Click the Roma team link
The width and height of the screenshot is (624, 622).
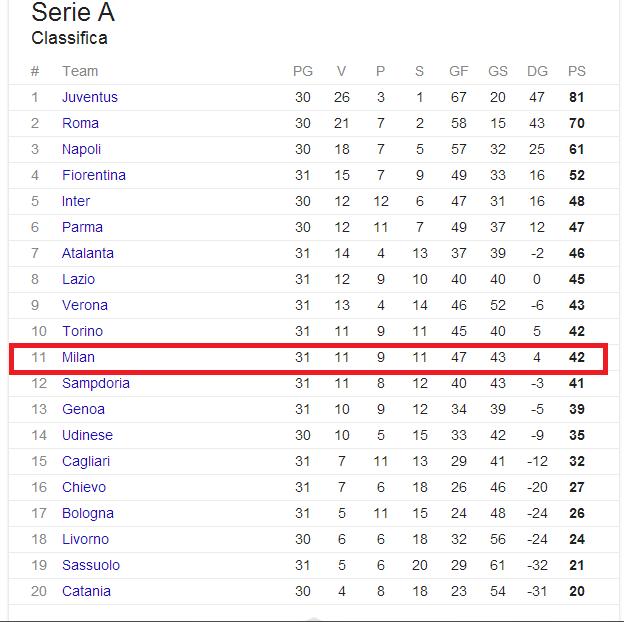(x=80, y=123)
